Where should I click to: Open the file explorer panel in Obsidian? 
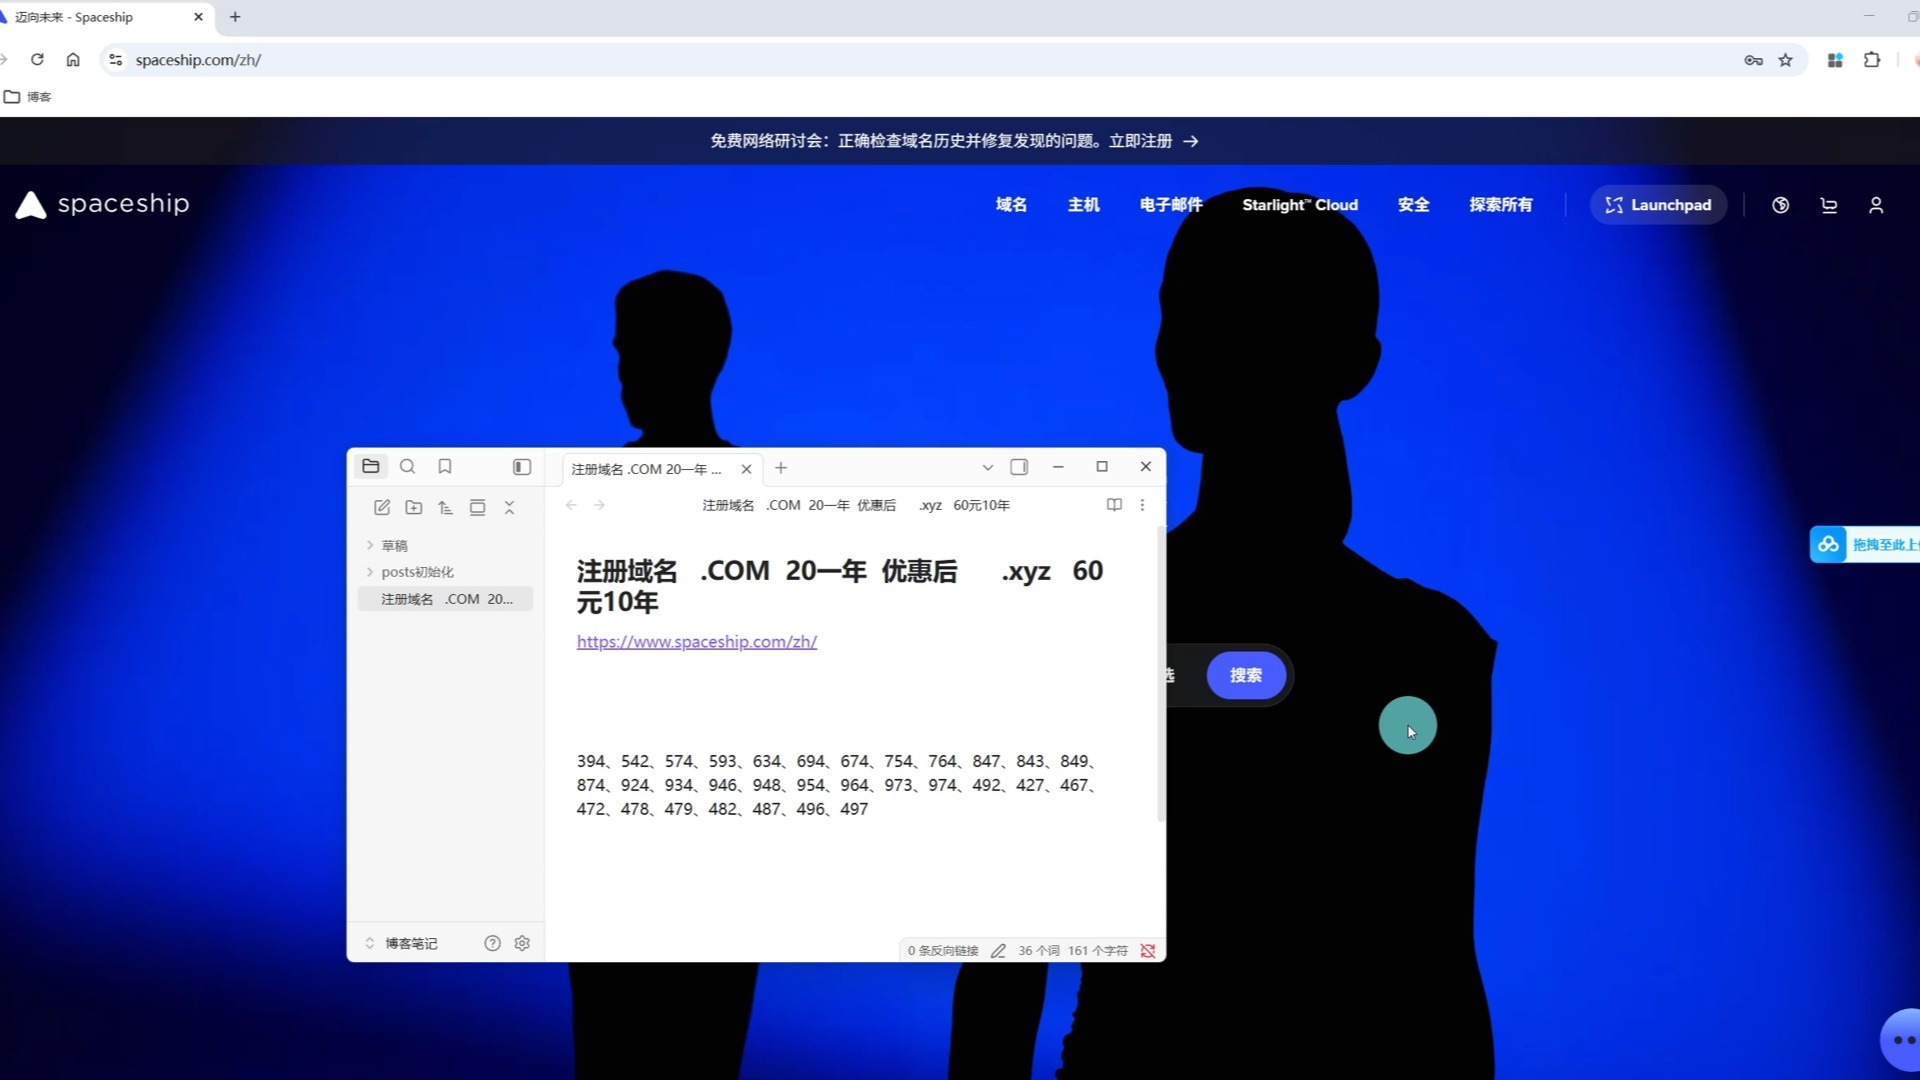(371, 466)
